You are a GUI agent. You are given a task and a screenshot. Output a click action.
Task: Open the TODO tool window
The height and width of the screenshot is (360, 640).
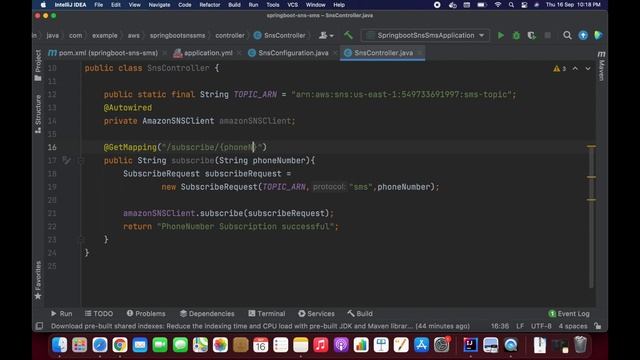(x=99, y=313)
